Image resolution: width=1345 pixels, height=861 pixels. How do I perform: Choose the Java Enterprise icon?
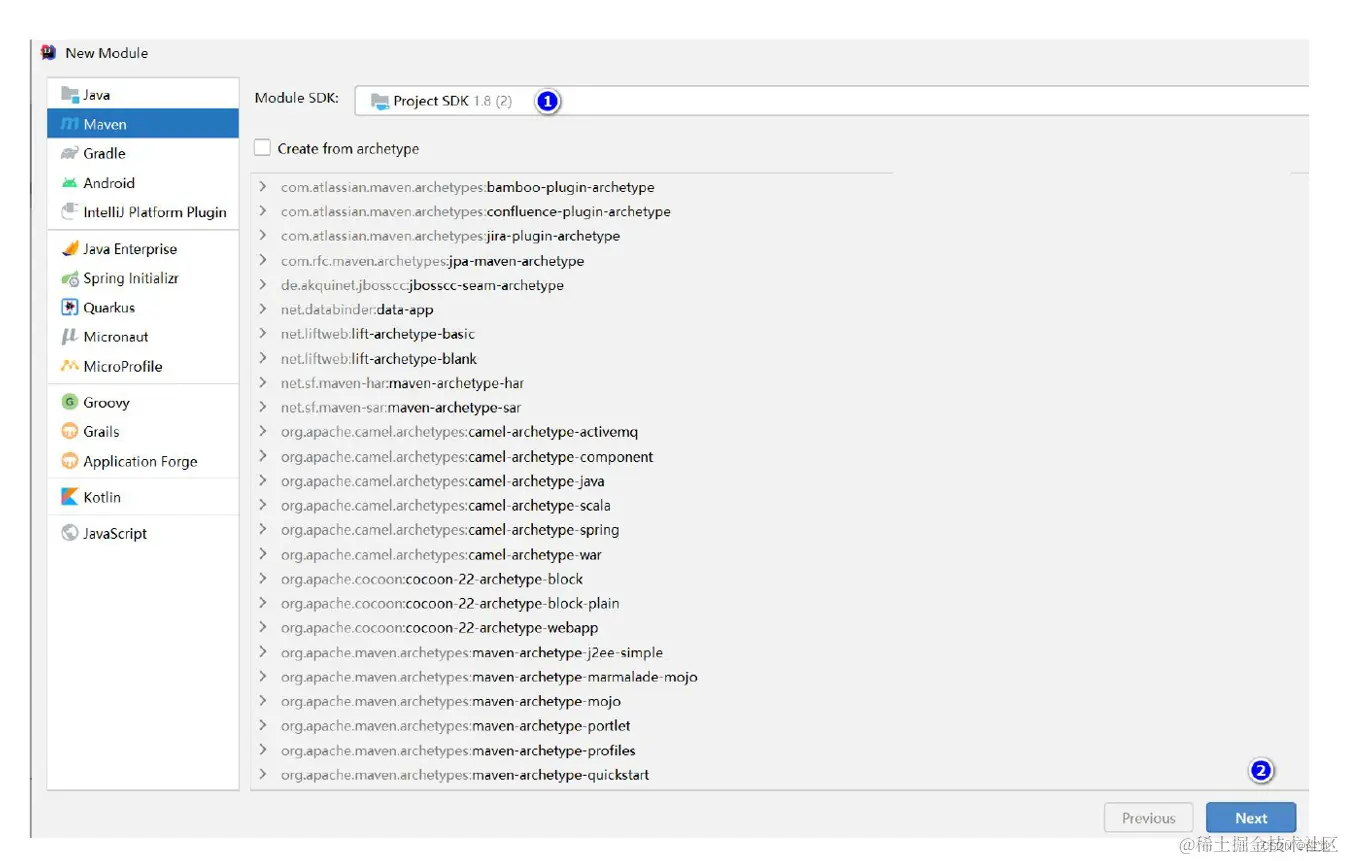pyautogui.click(x=70, y=249)
